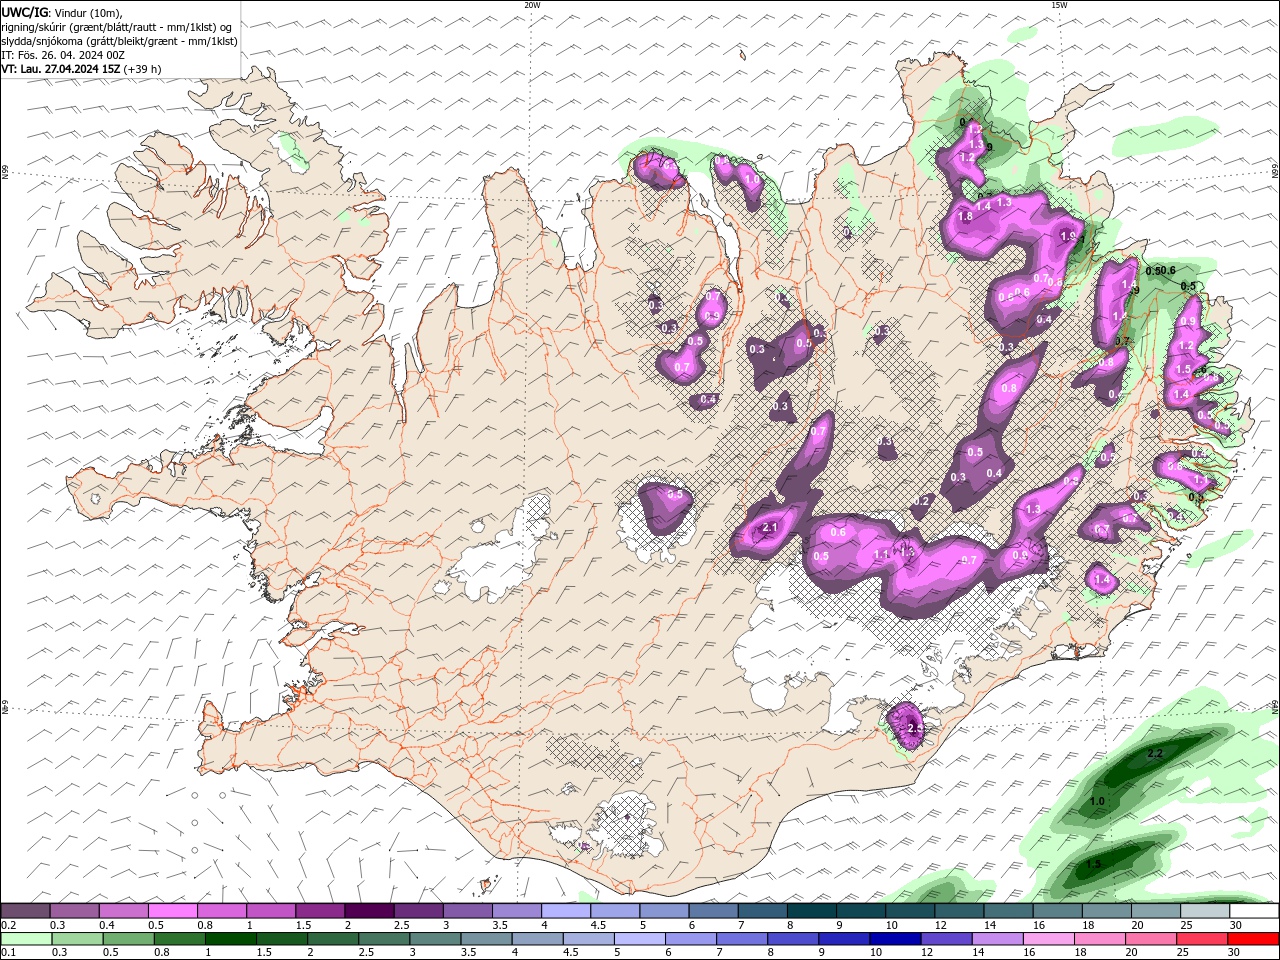Click the 20W longitude label
The image size is (1280, 960).
coord(532,5)
